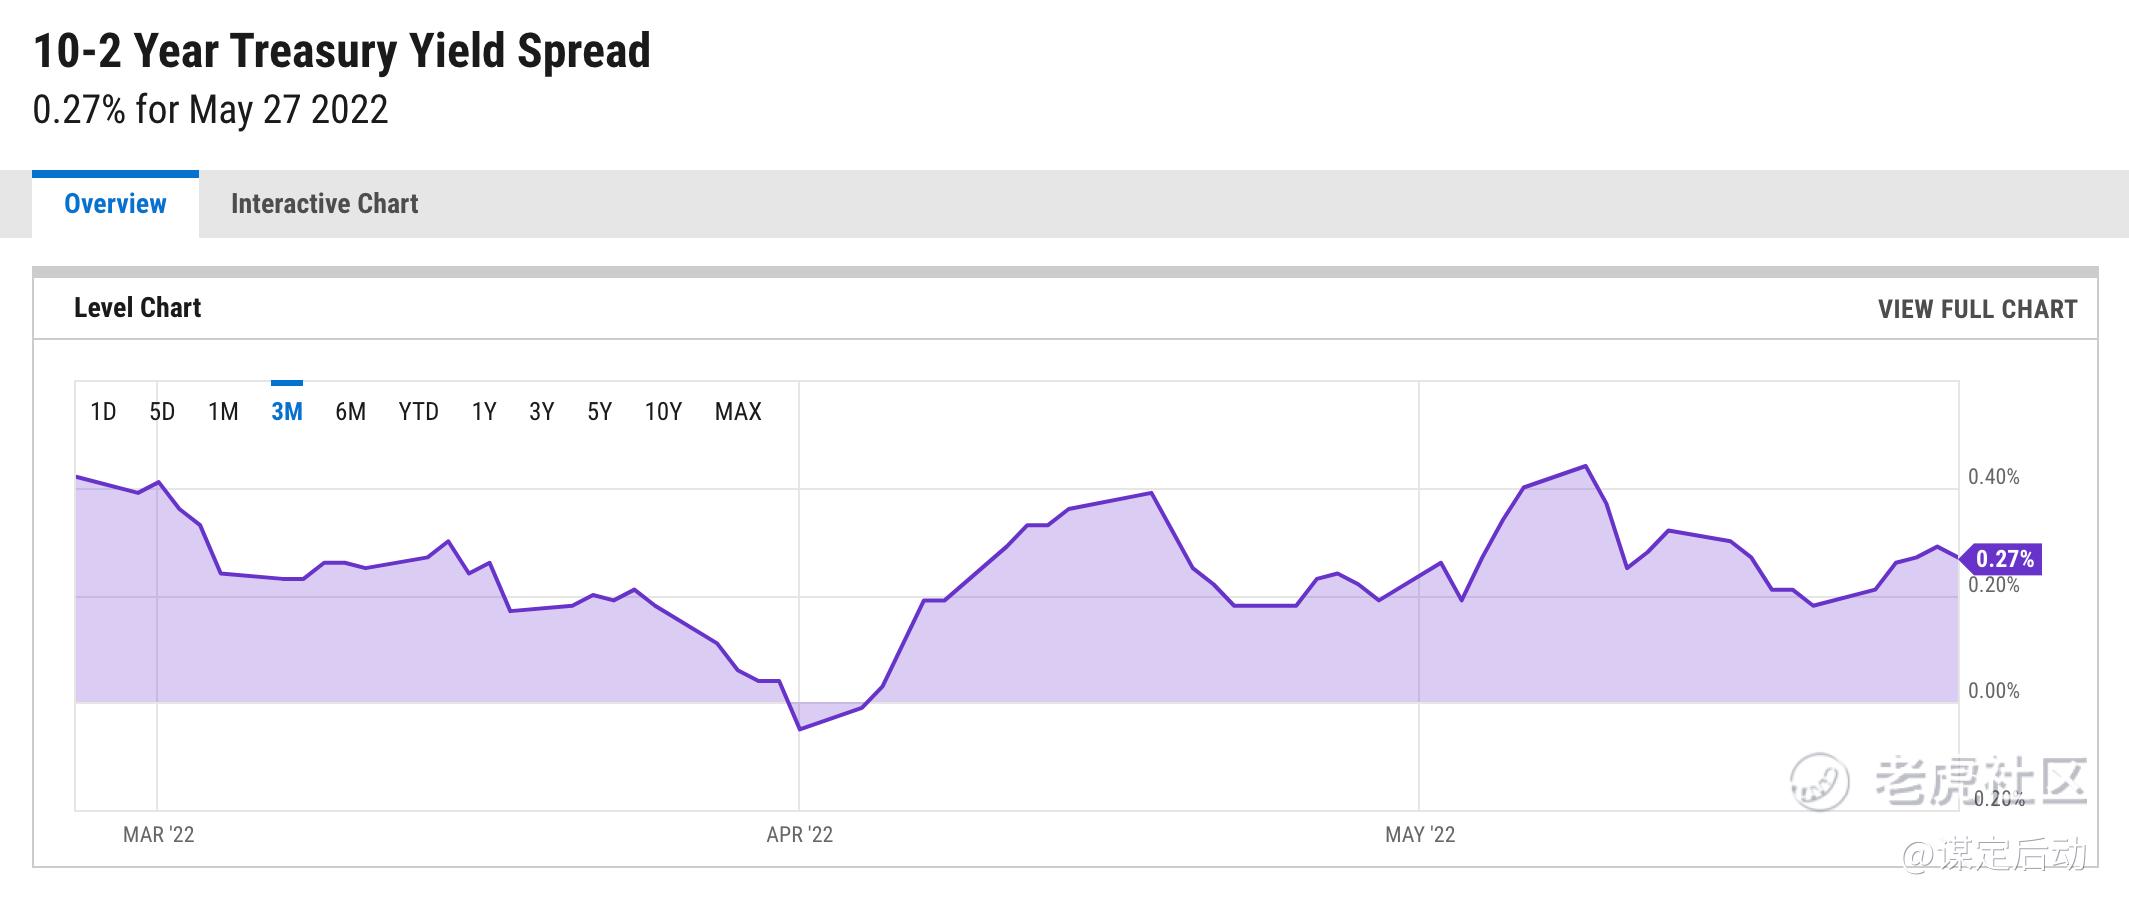Select the 1D time range
The image size is (2129, 904).
[103, 412]
